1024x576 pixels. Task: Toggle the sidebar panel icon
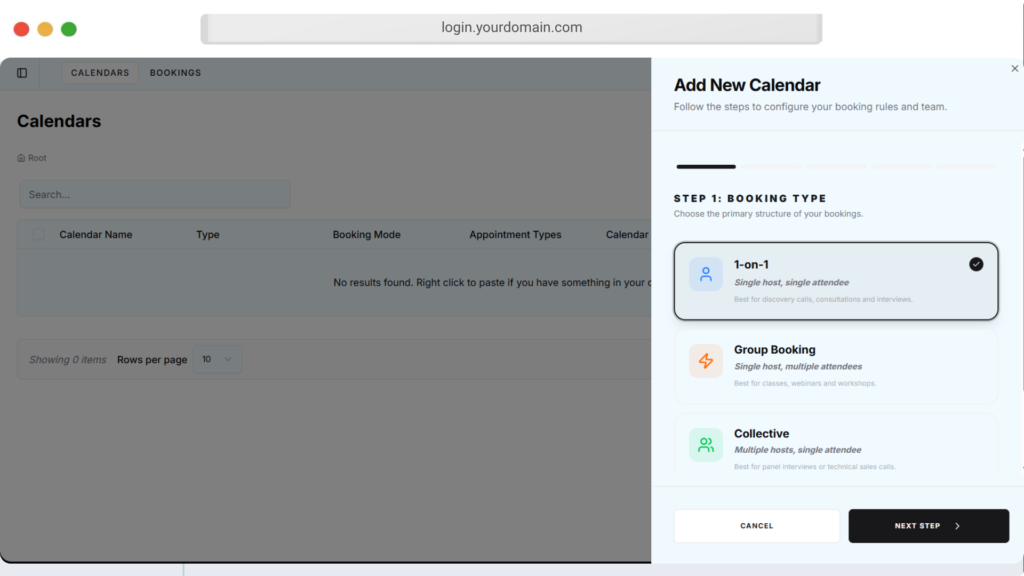[x=22, y=73]
